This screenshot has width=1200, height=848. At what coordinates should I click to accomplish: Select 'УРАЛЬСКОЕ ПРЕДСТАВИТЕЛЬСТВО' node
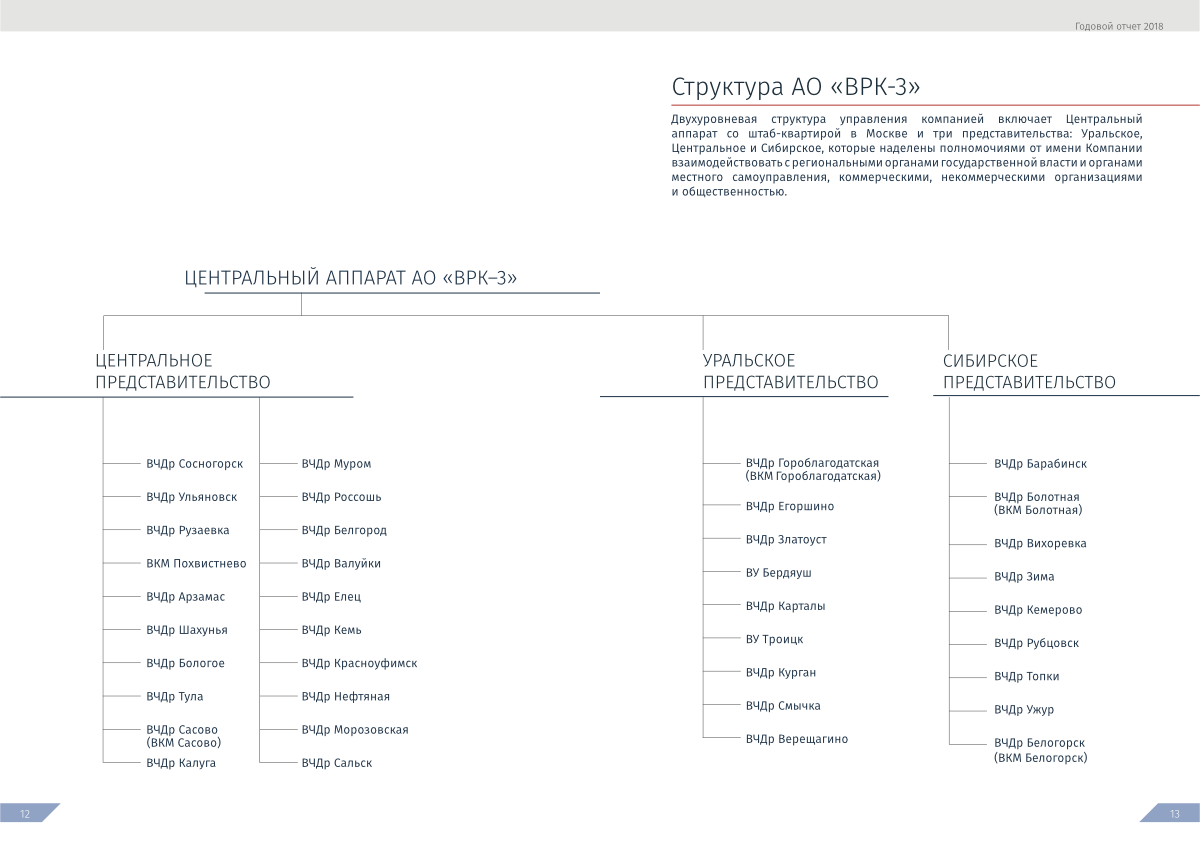pyautogui.click(x=790, y=372)
